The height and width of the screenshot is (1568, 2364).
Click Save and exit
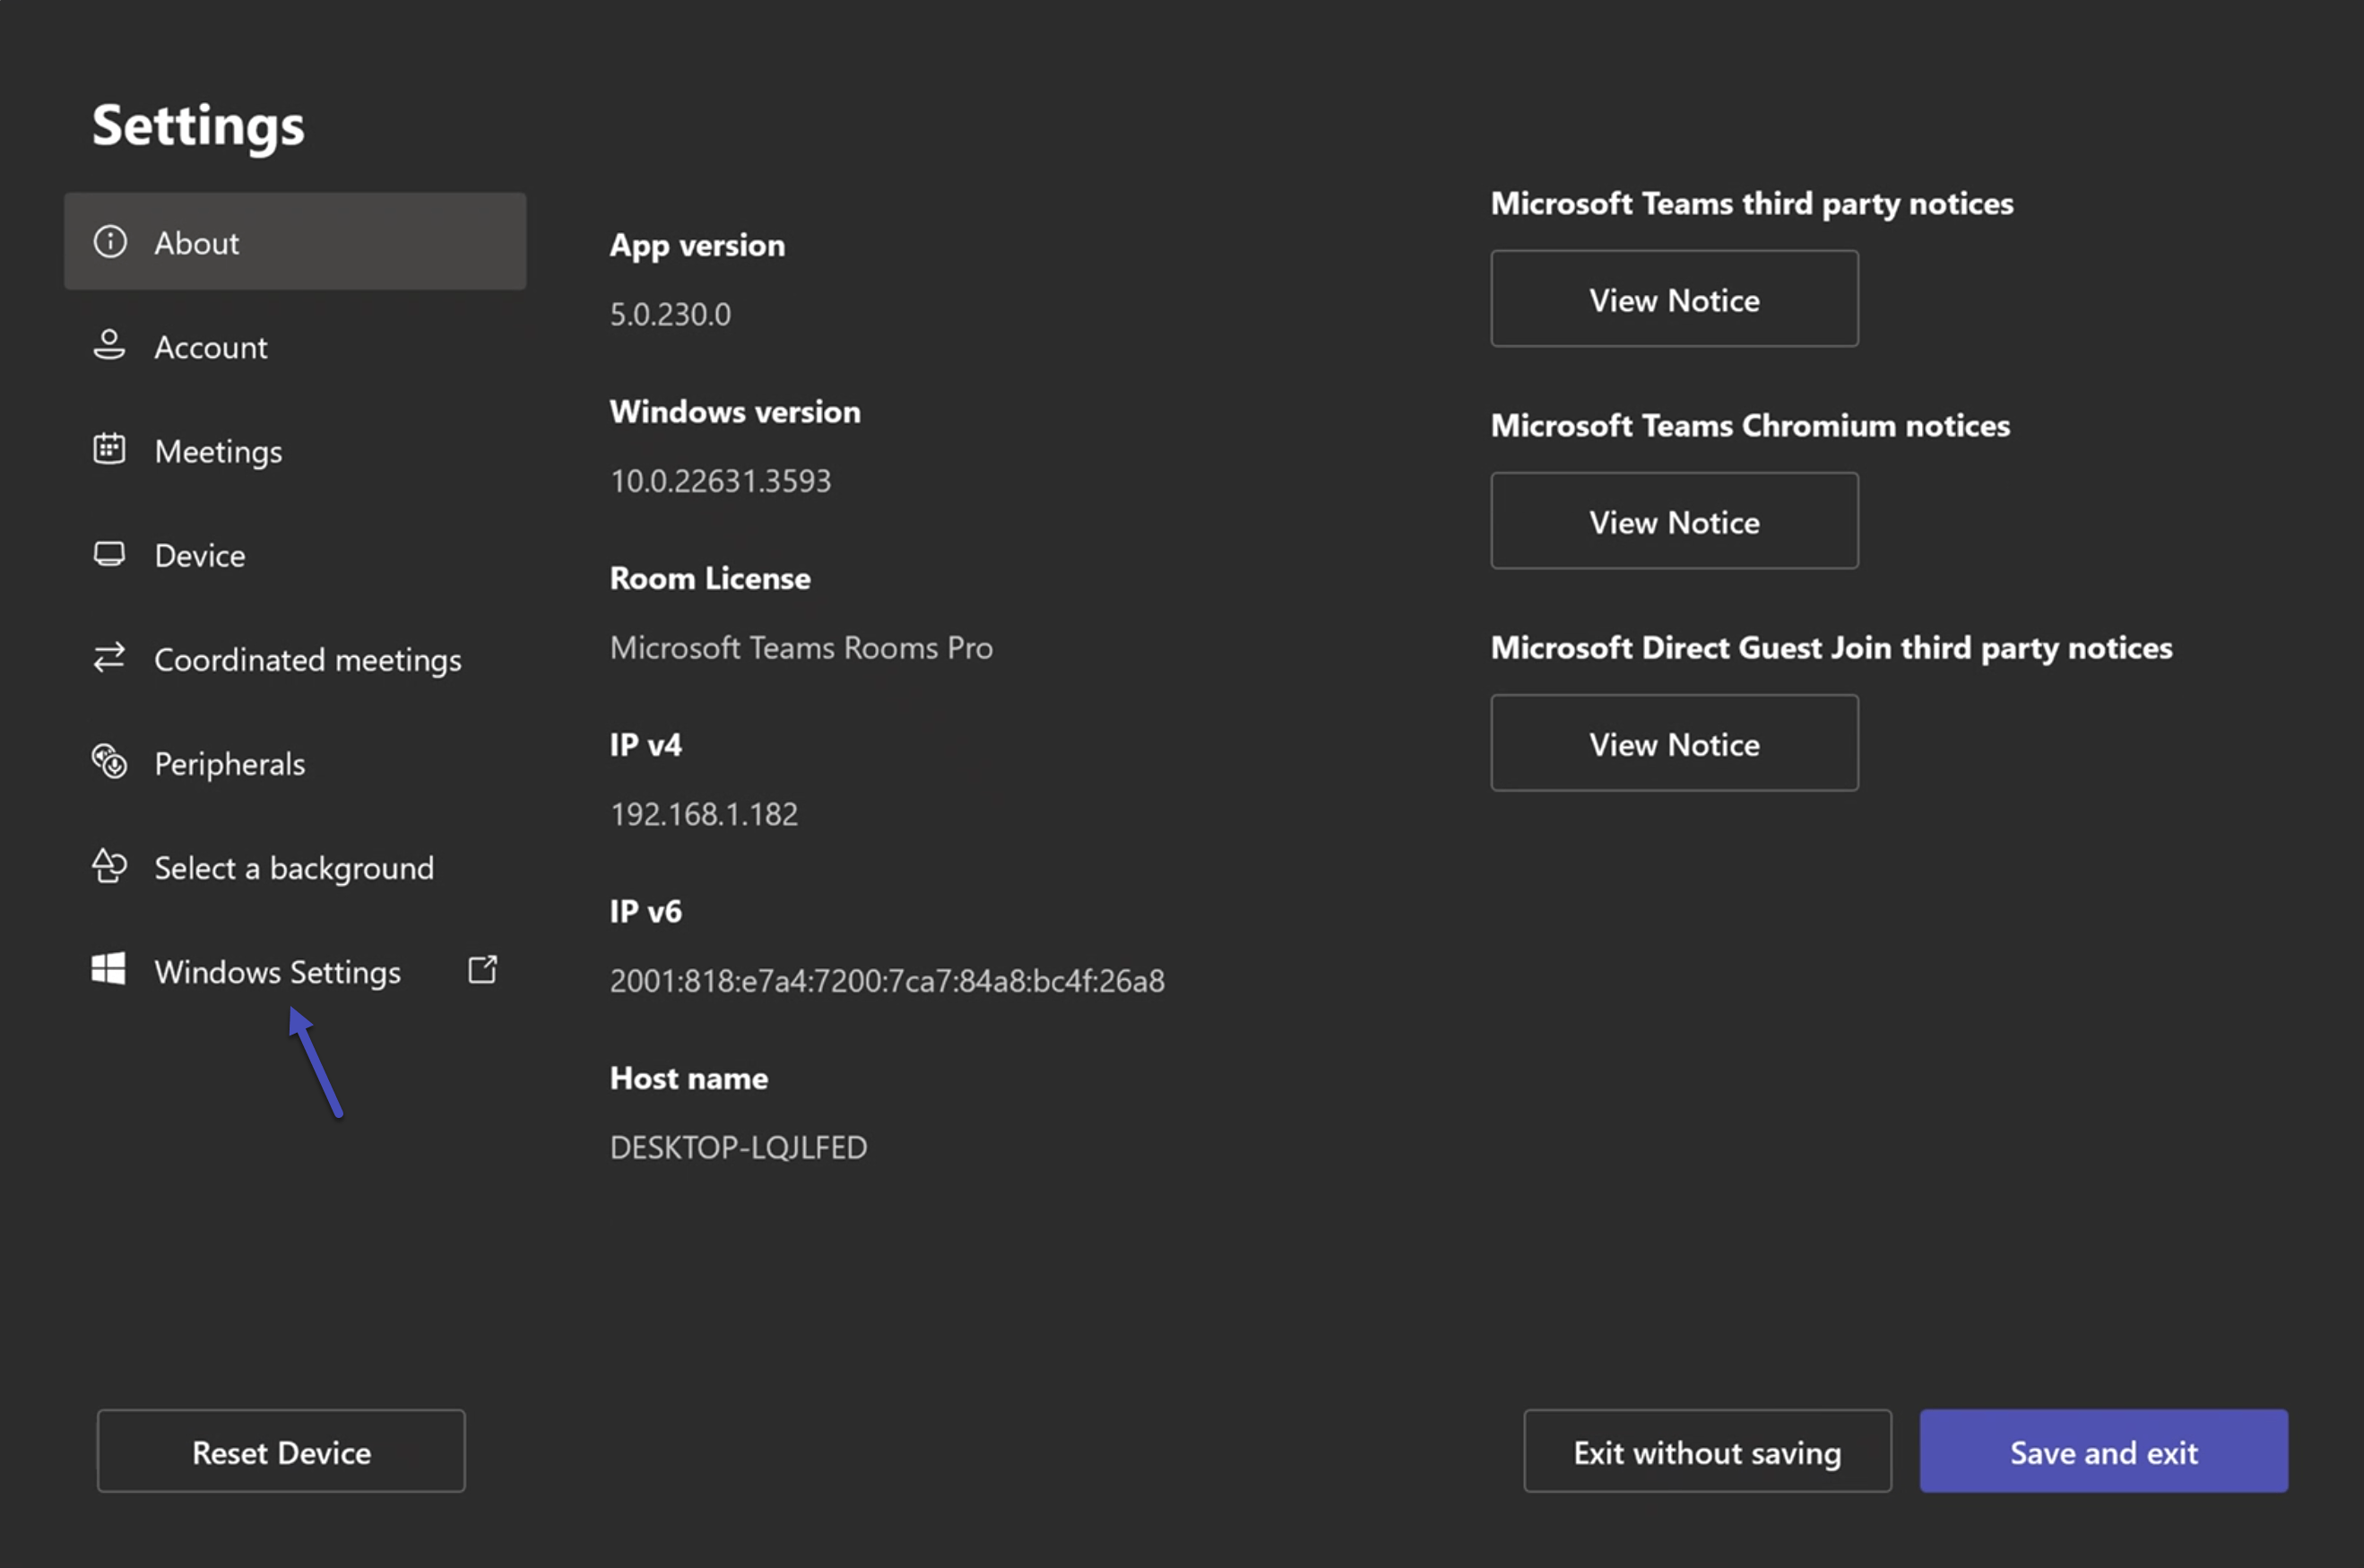pos(2103,1452)
